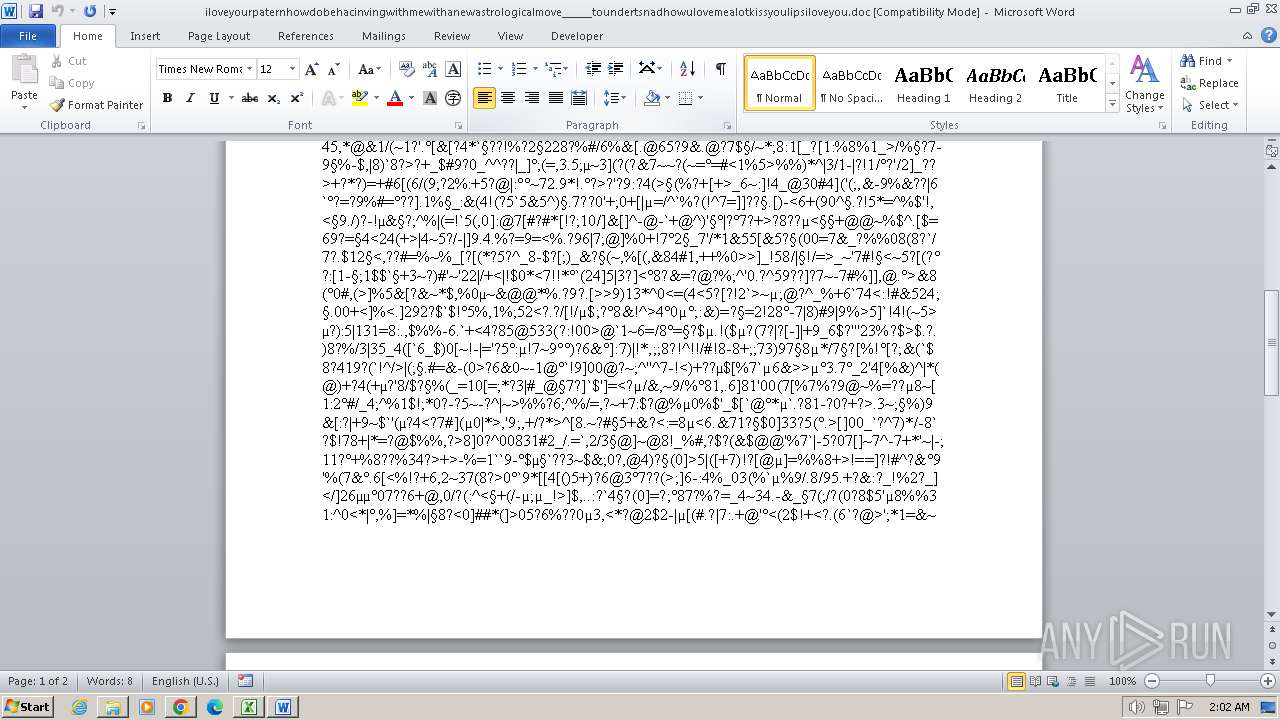Switch to the References tab
This screenshot has height=720, width=1280.
(x=306, y=36)
